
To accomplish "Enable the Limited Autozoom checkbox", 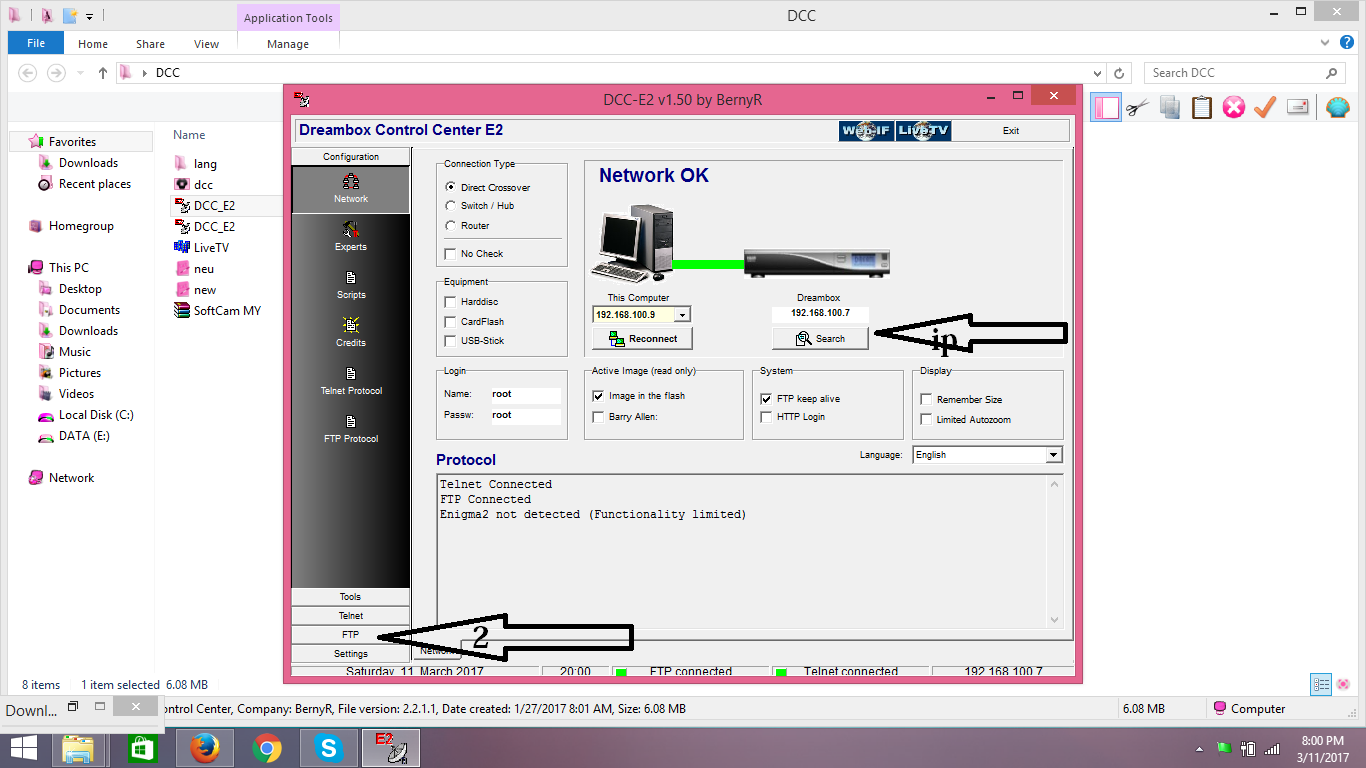I will click(x=926, y=420).
